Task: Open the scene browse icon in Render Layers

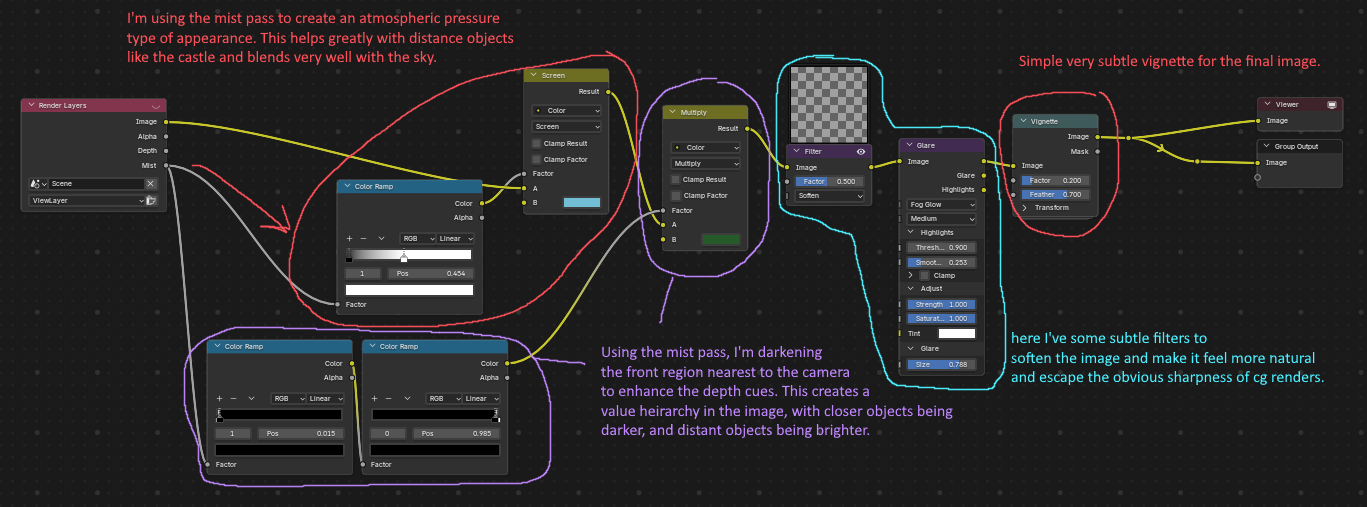Action: pos(37,184)
